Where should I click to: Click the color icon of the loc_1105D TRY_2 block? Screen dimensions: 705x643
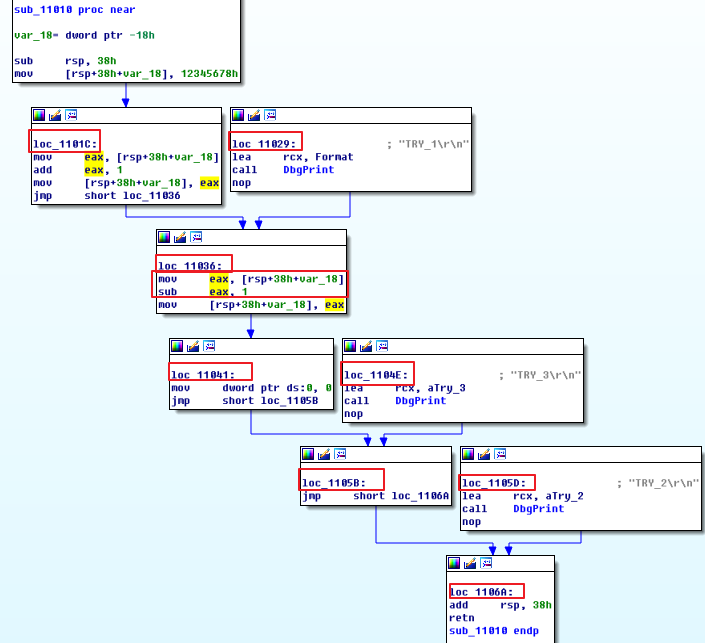coord(468,455)
